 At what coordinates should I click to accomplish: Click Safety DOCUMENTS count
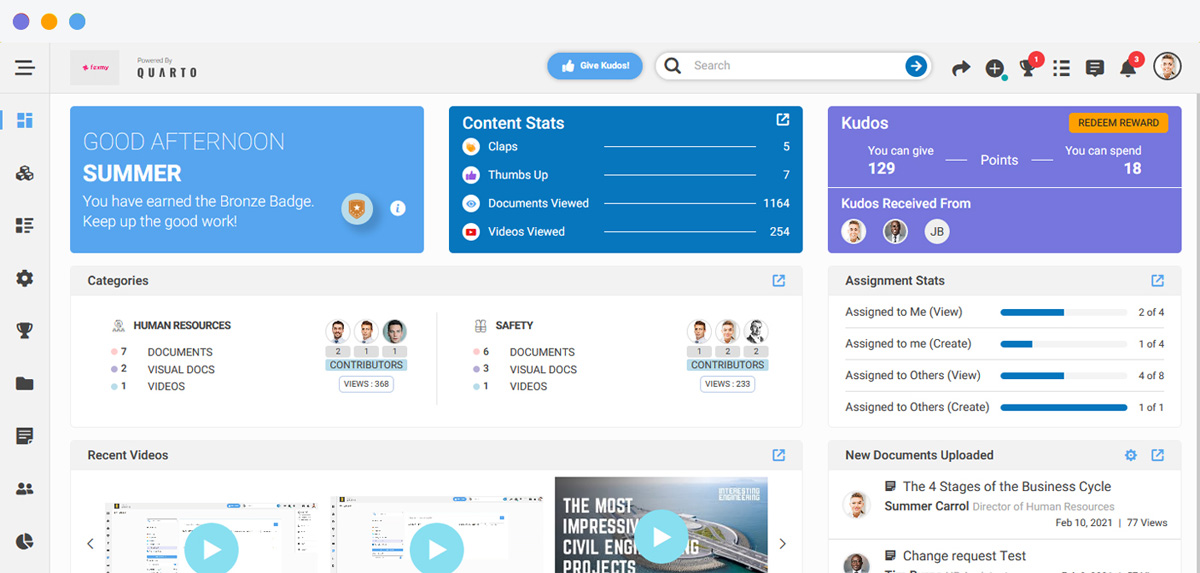[486, 352]
